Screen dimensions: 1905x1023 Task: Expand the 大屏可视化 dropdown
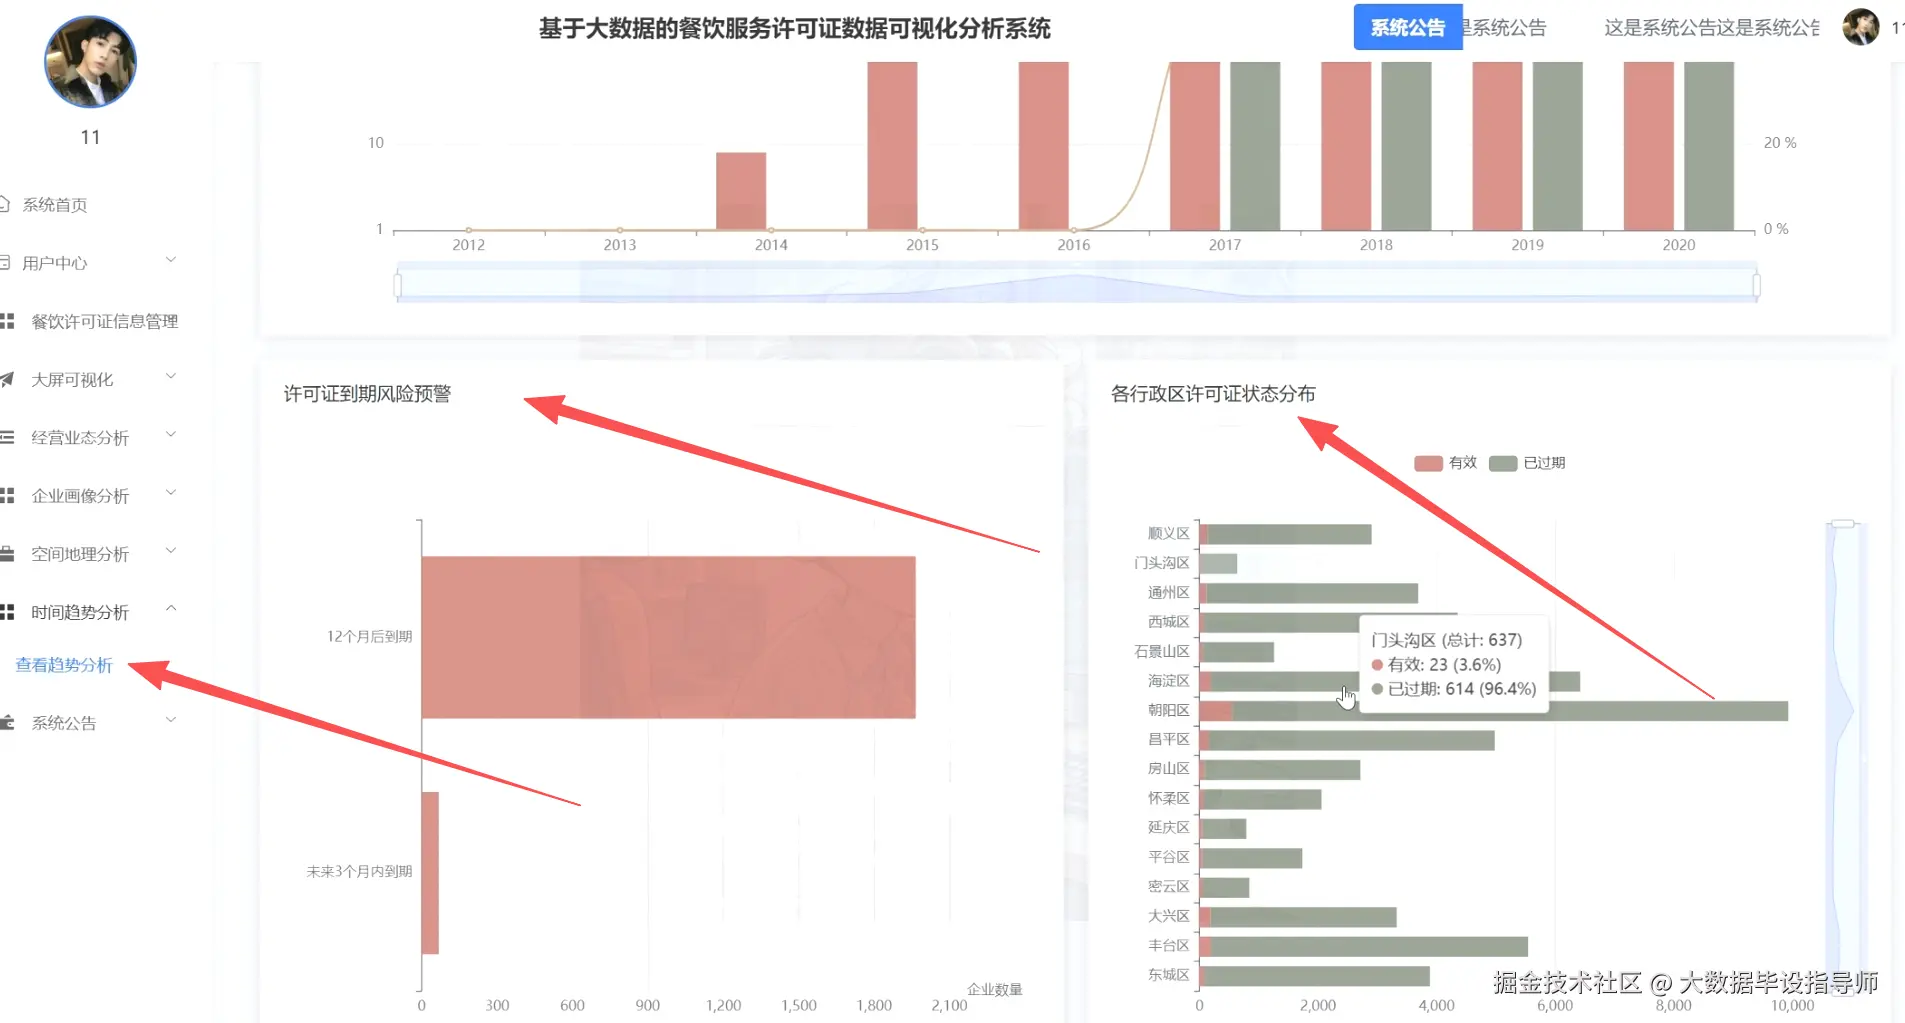click(170, 376)
